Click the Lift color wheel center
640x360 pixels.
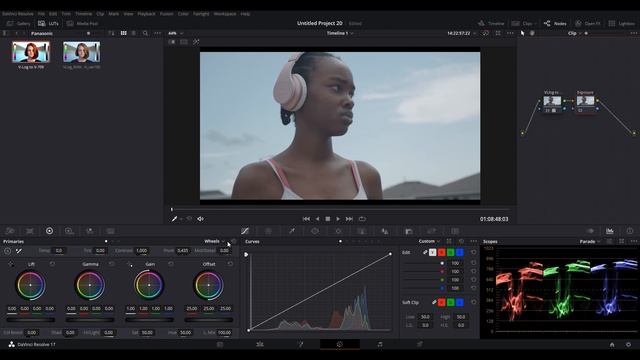click(x=31, y=285)
